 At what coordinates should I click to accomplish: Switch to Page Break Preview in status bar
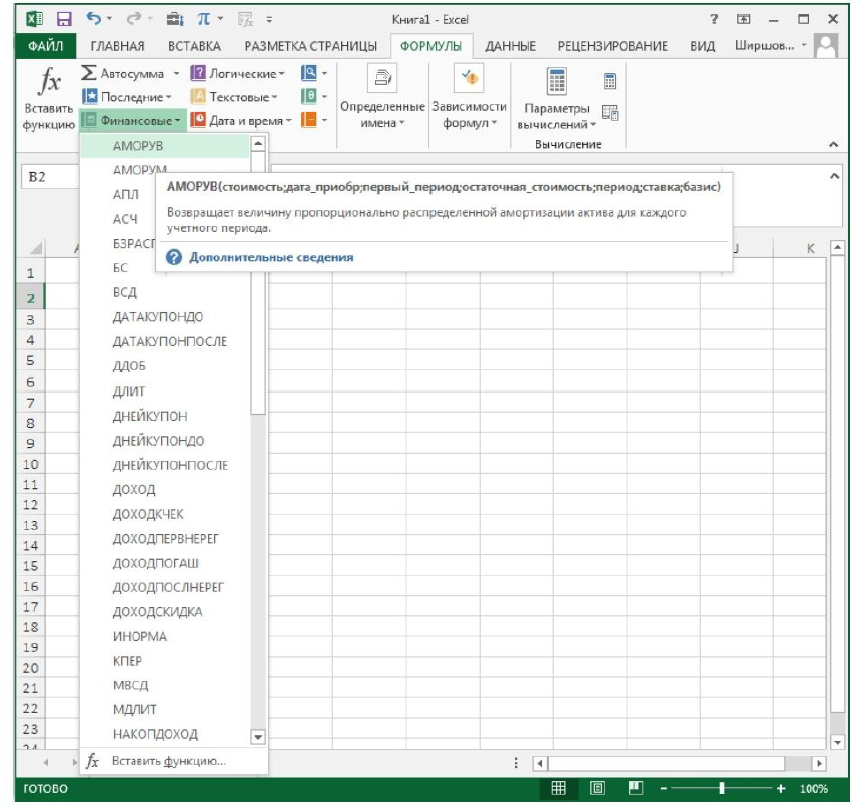click(635, 788)
